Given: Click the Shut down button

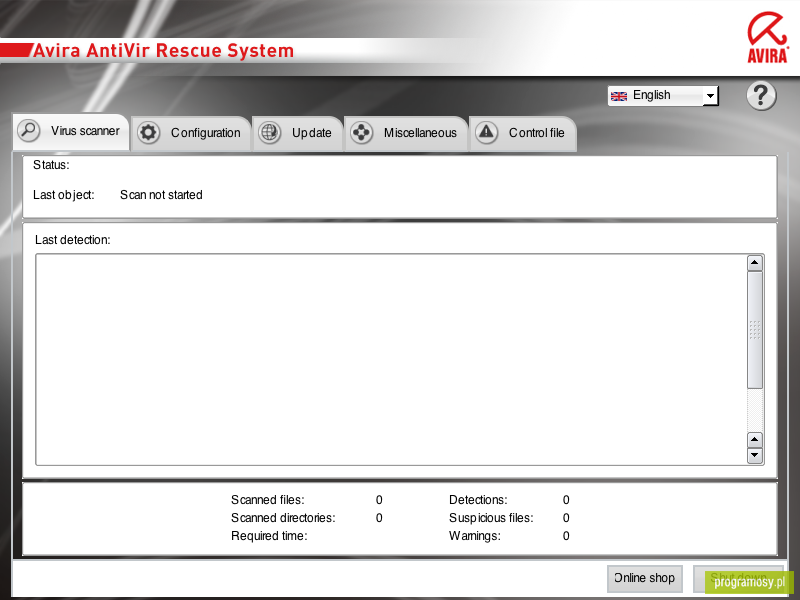Looking at the screenshot, I should coord(738,579).
